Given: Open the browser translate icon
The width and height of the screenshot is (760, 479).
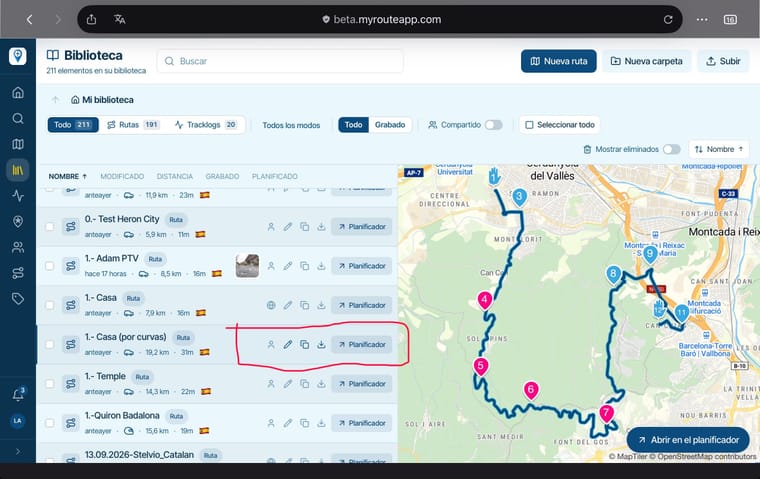Looking at the screenshot, I should [119, 19].
